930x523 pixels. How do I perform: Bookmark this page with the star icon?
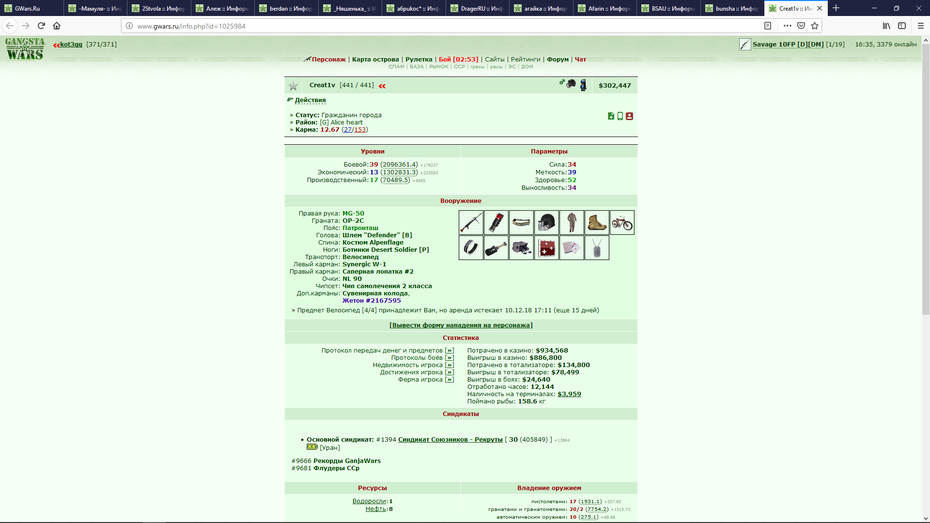tap(814, 25)
